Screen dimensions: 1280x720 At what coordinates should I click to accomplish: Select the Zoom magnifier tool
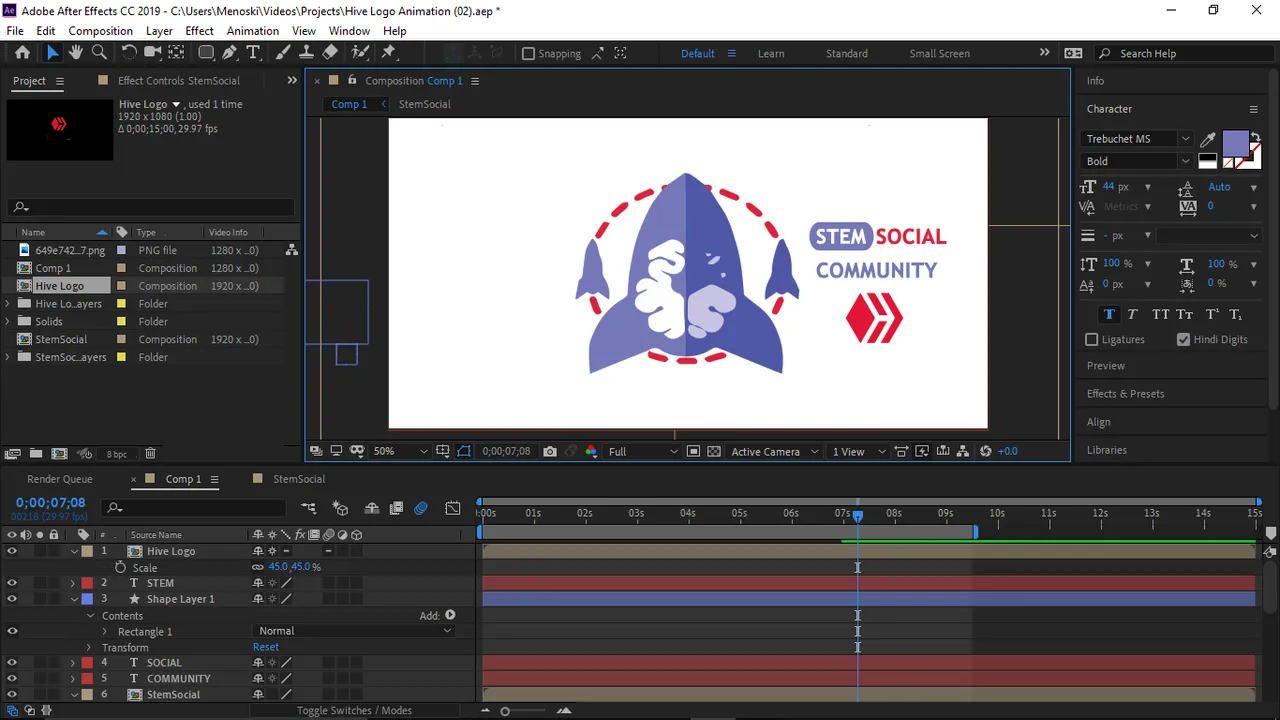(99, 53)
